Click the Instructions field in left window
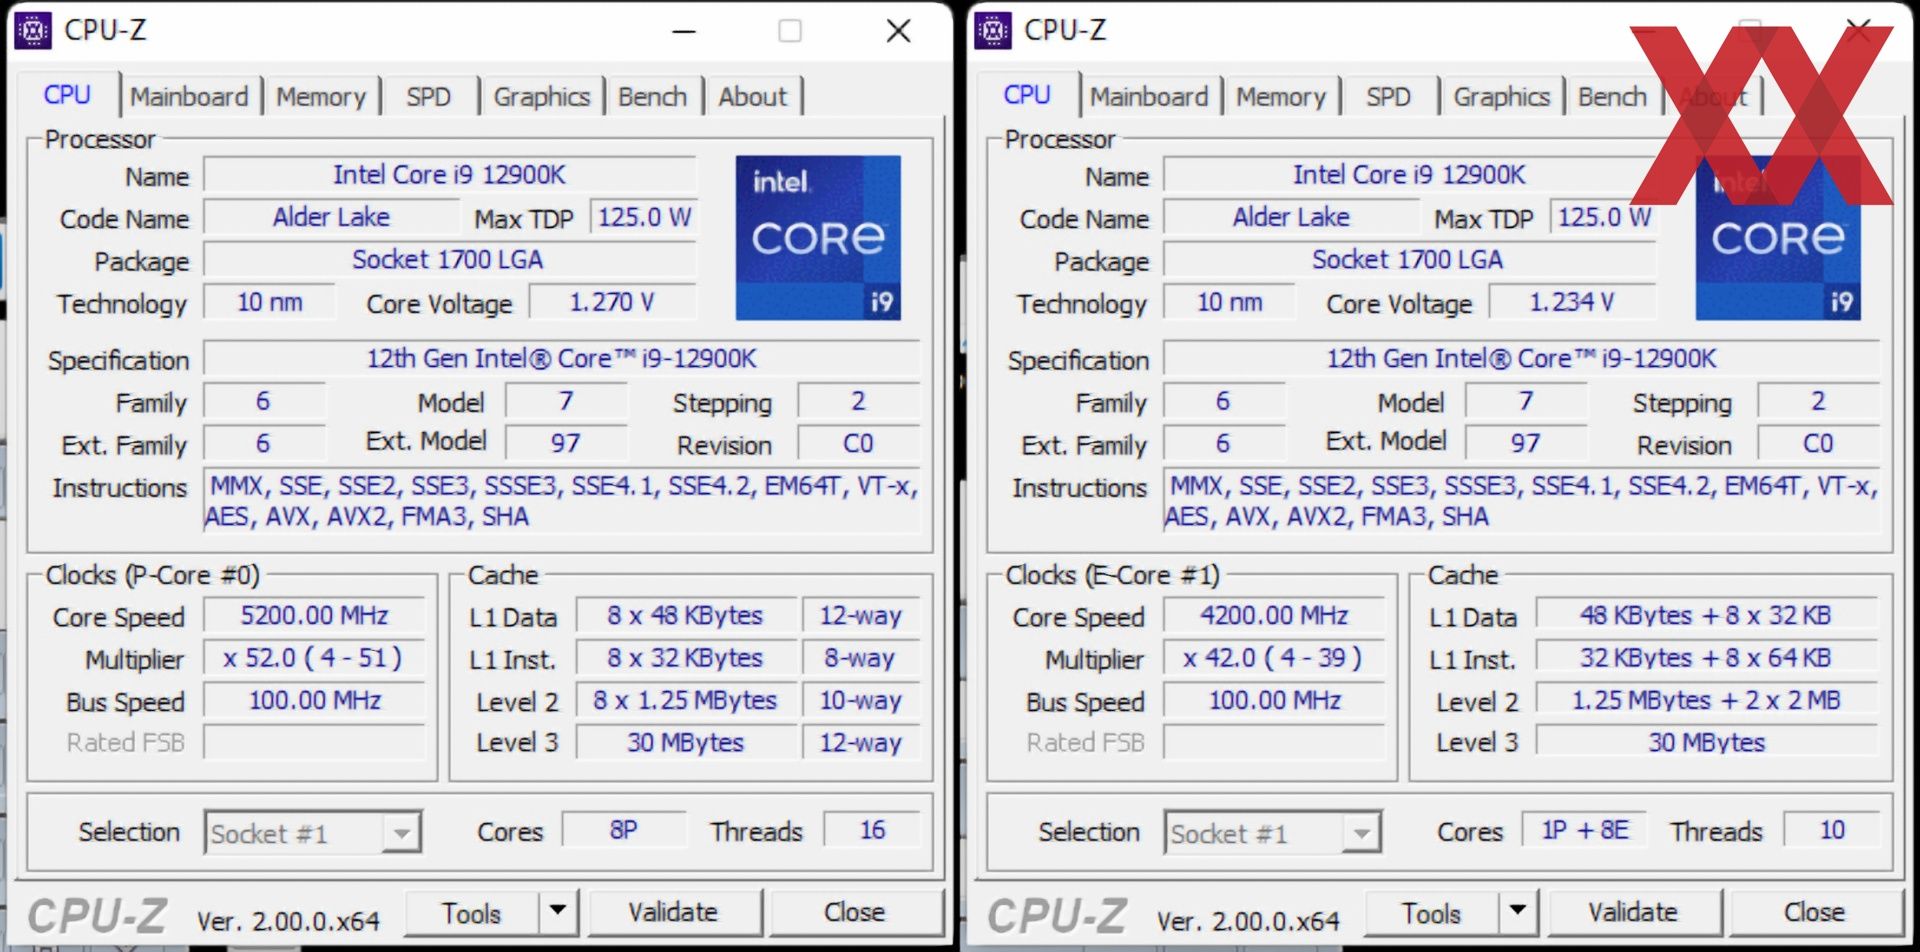Viewport: 1920px width, 952px height. [x=562, y=501]
